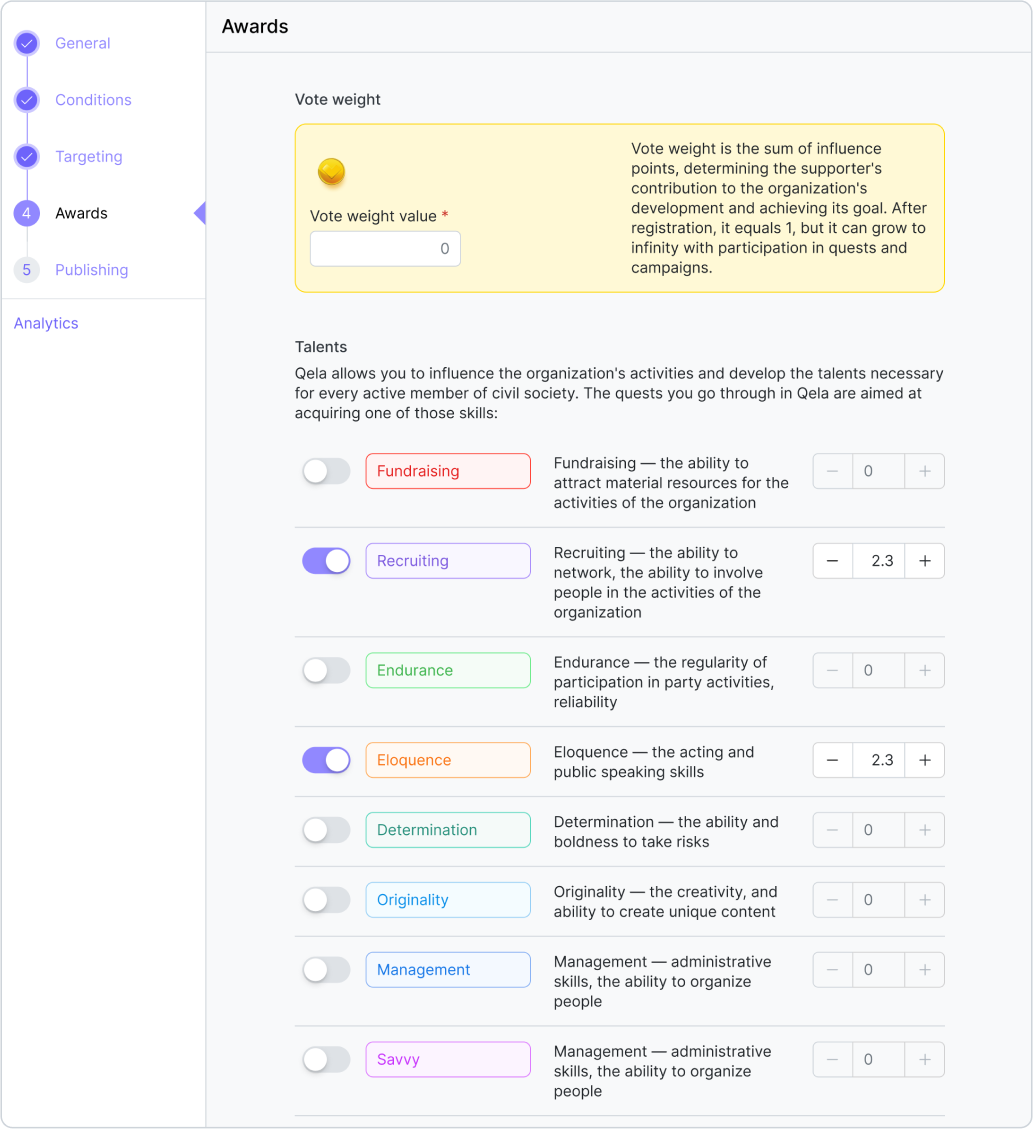The height and width of the screenshot is (1129, 1033).
Task: Click the Savvy talent tag
Action: click(447, 1060)
